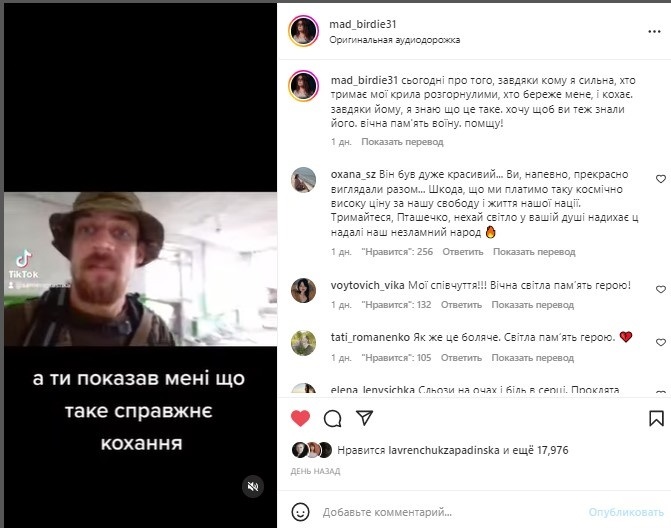Like the comment by tati_romanenko
This screenshot has height=528, width=671.
point(661,342)
